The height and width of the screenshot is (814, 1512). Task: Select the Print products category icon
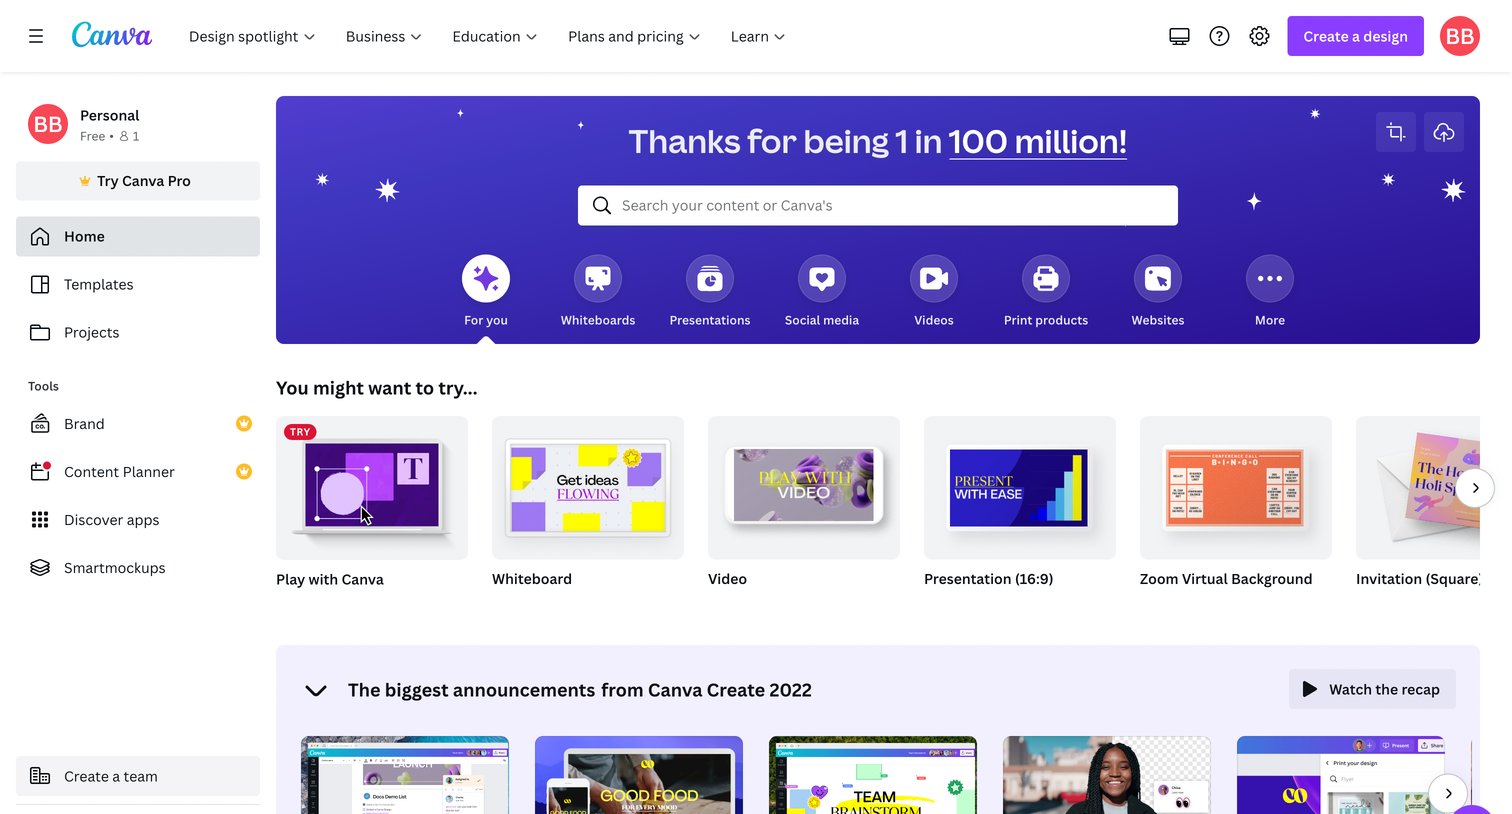point(1046,278)
